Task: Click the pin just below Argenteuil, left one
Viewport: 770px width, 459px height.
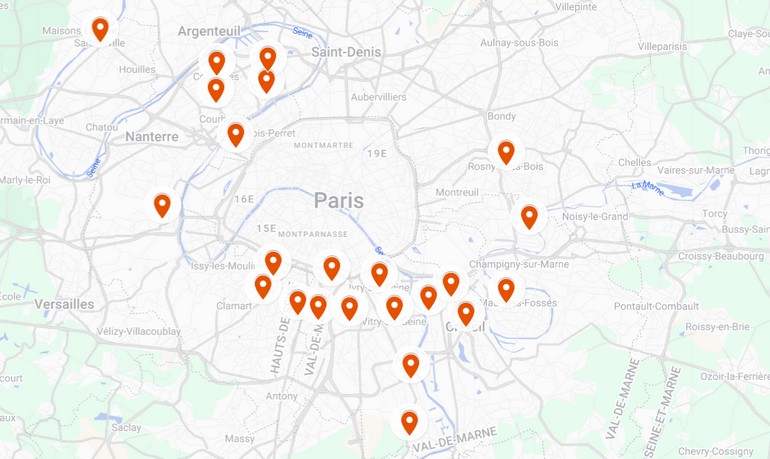Action: [x=217, y=63]
